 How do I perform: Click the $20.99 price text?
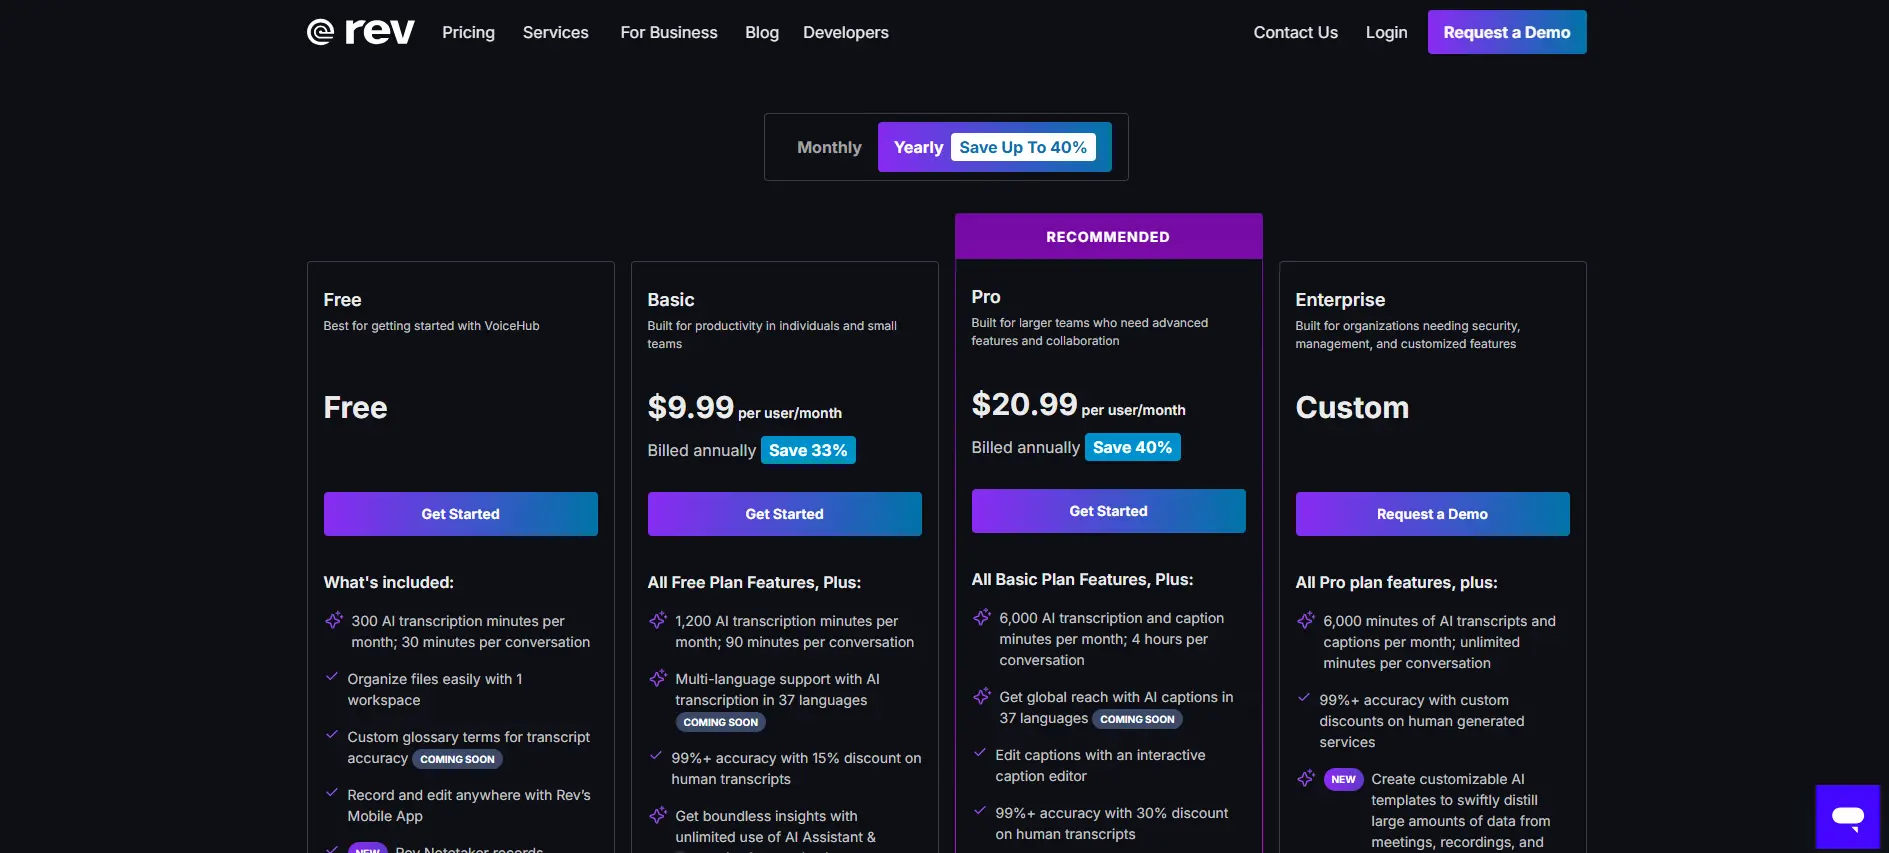[1025, 403]
